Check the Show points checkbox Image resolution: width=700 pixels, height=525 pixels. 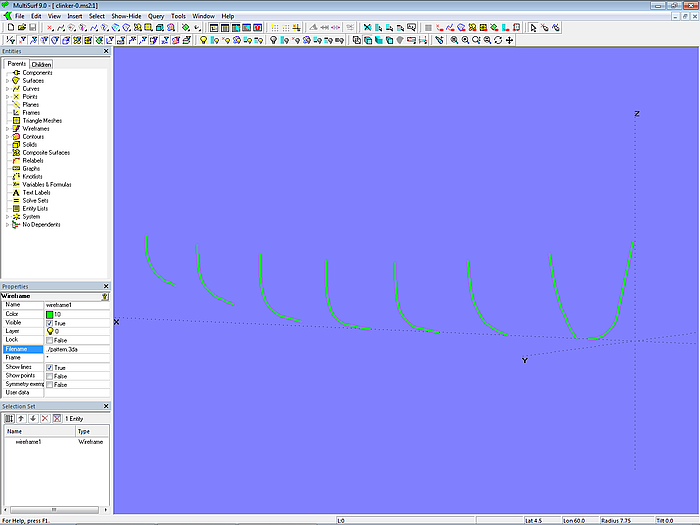pos(50,376)
